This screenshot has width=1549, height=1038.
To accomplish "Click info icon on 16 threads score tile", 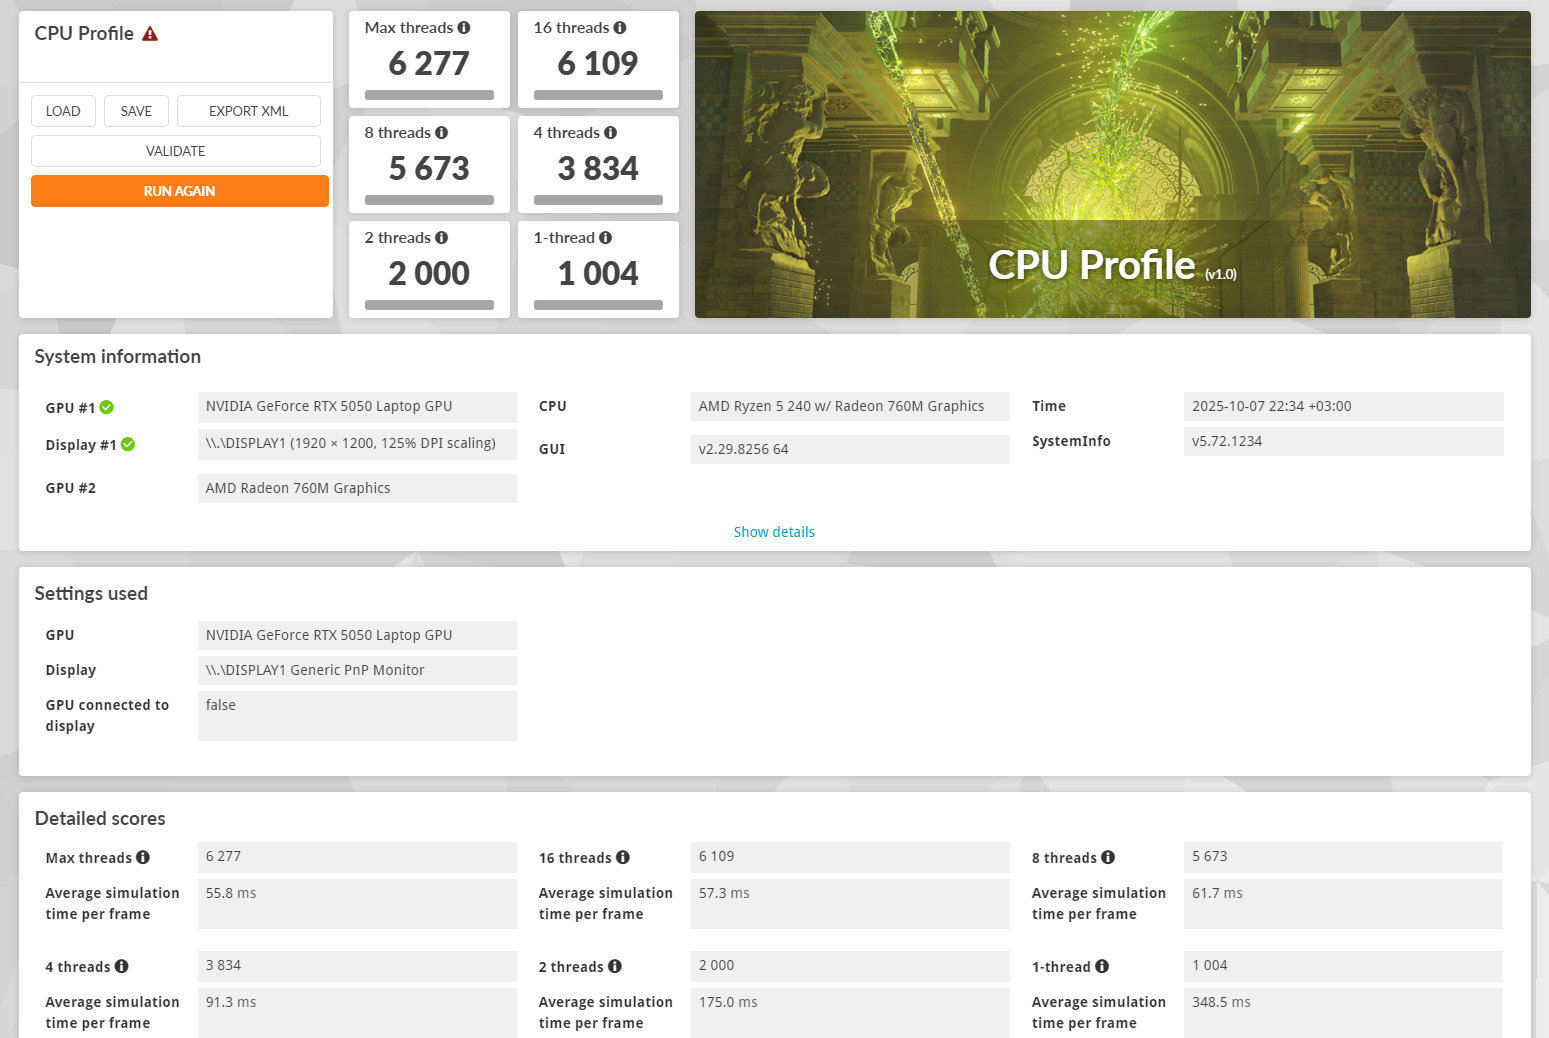I will point(620,28).
